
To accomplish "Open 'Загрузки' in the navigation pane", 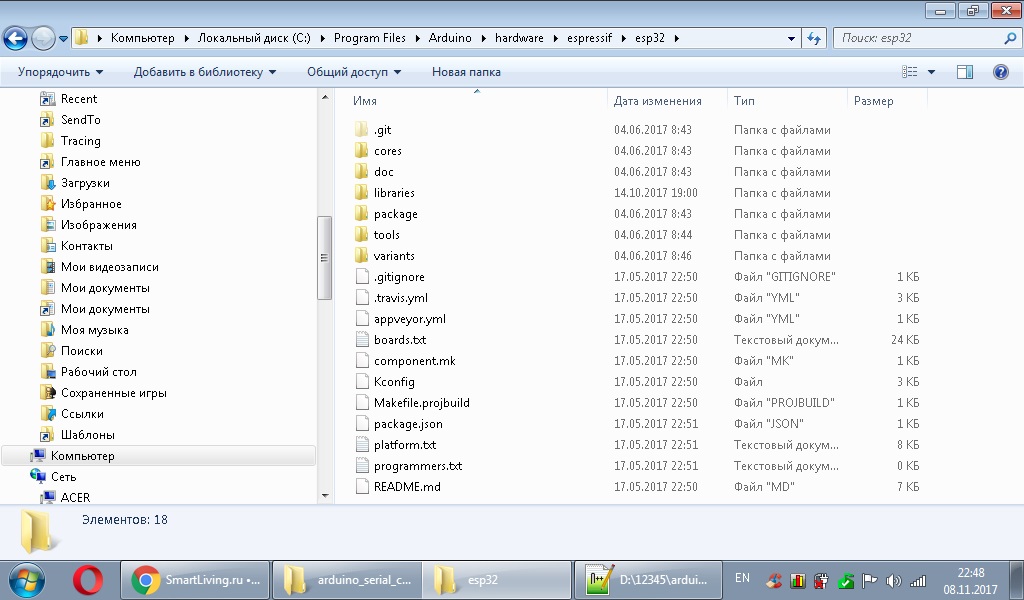I will [85, 183].
